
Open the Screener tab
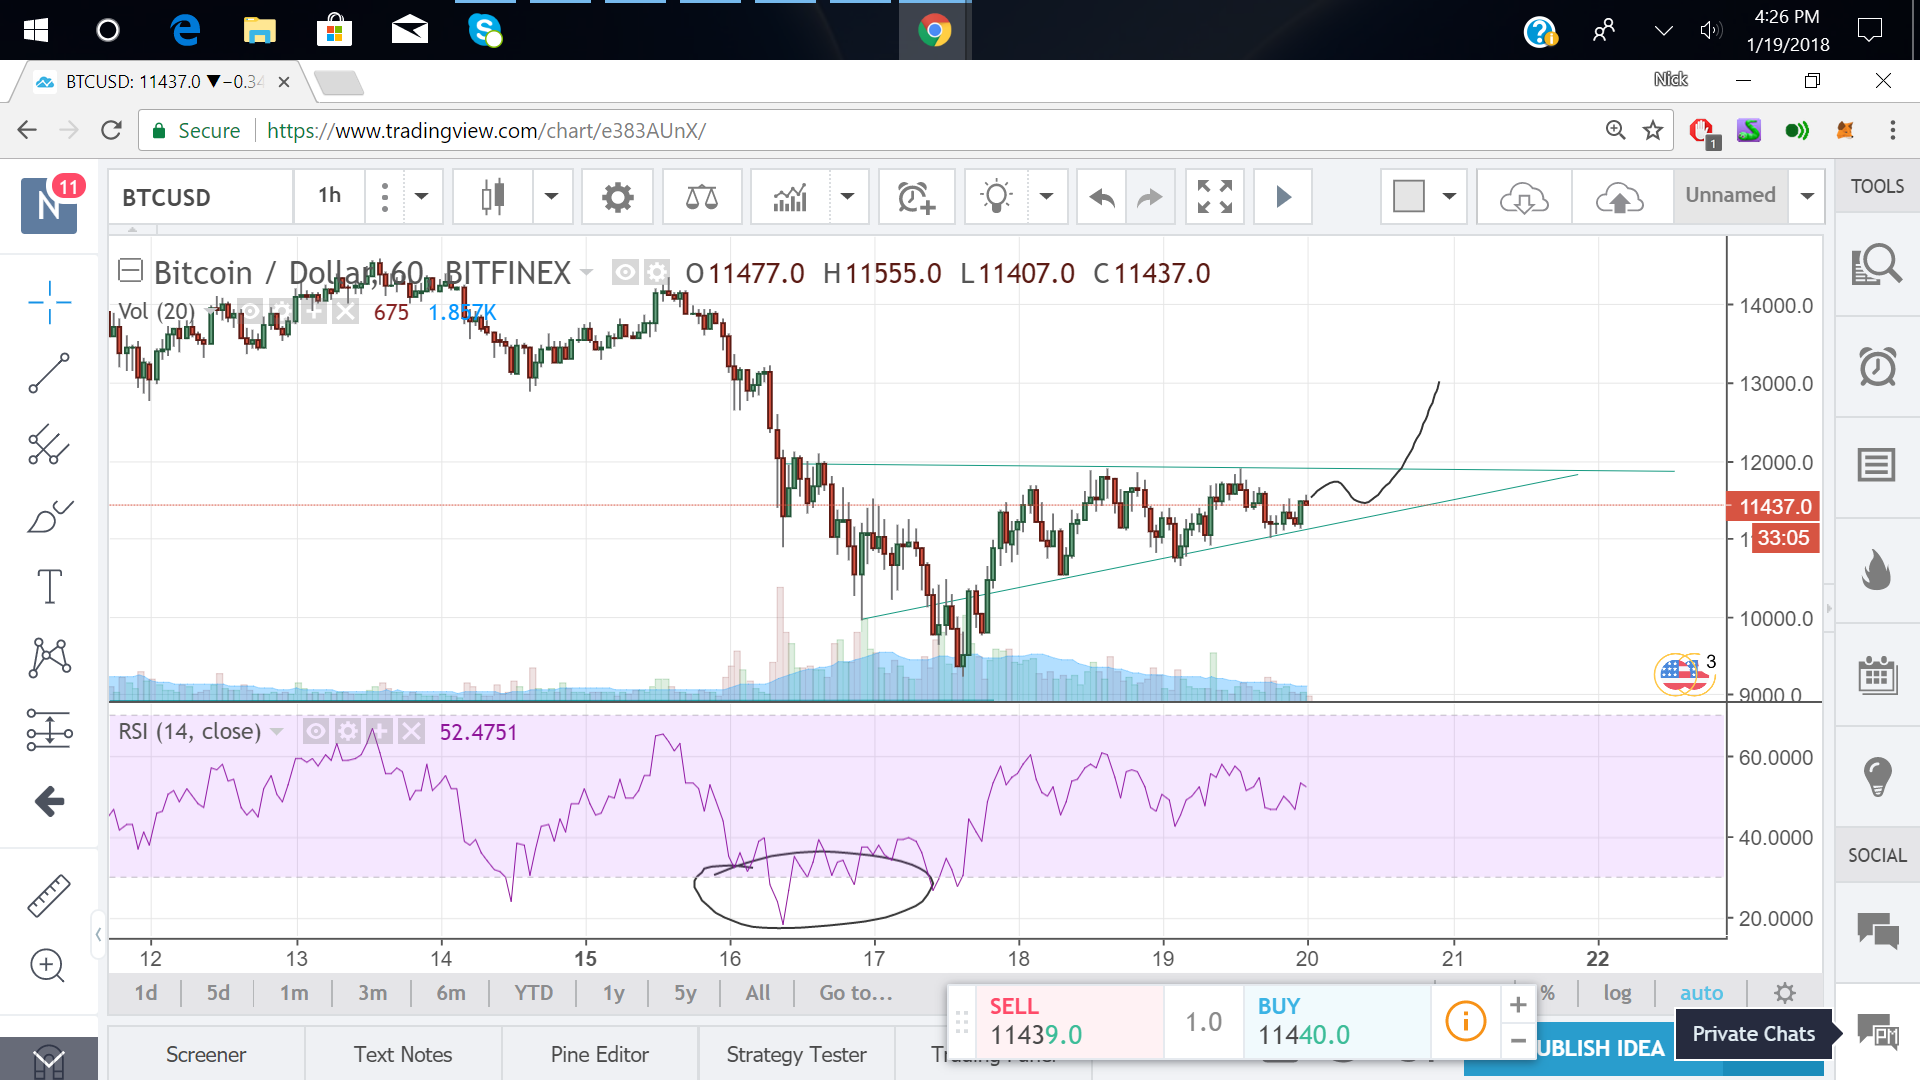click(x=206, y=1054)
